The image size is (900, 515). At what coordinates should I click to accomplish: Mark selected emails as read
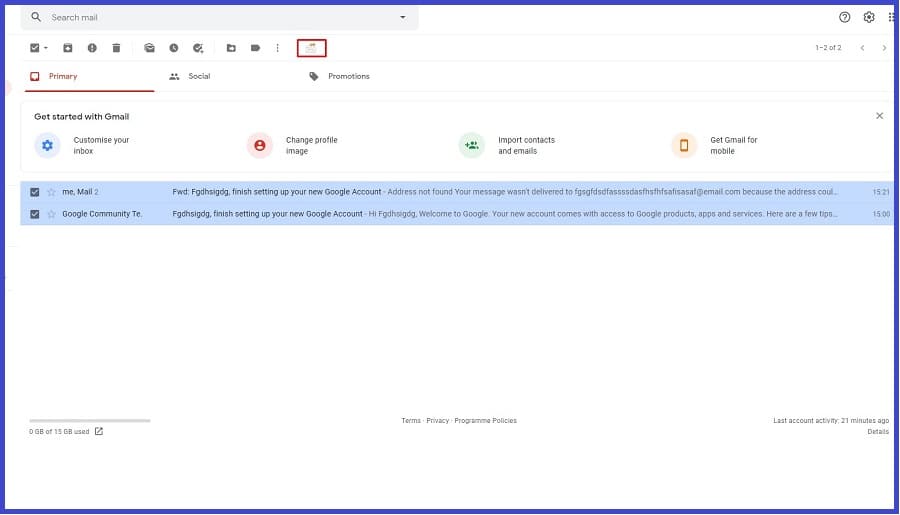click(149, 48)
